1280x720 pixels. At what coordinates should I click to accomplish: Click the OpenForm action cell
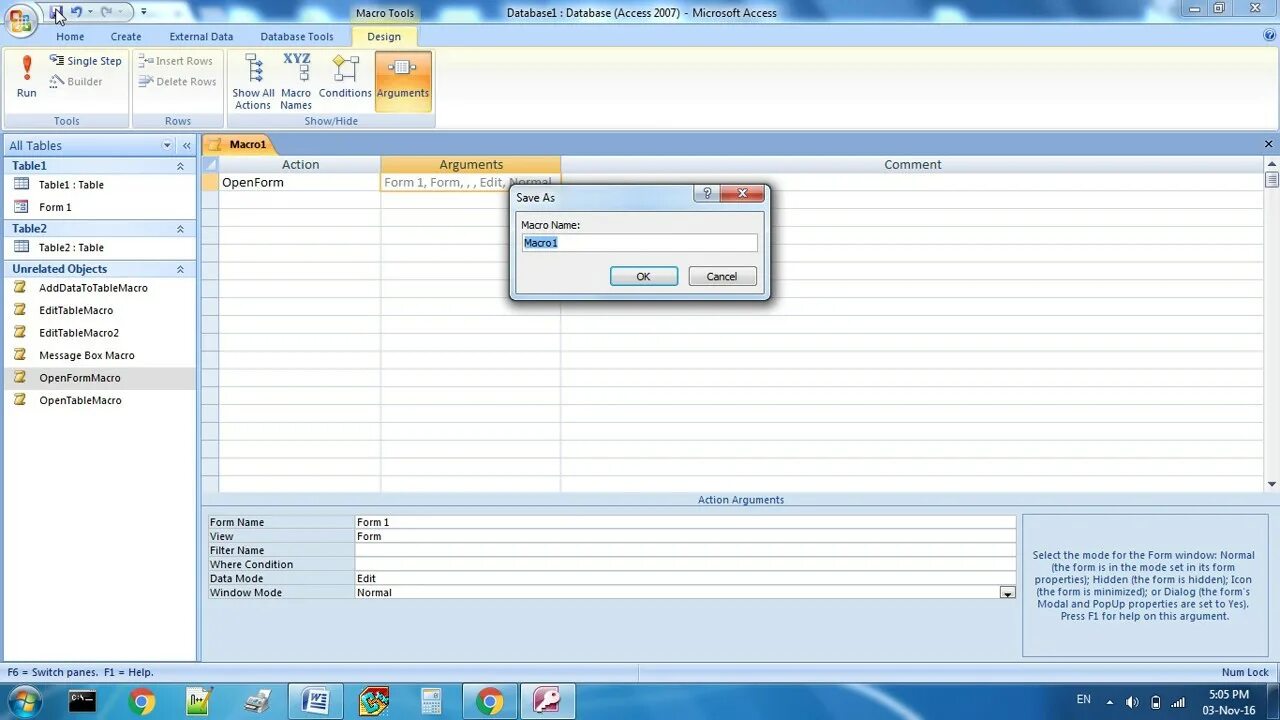pos(299,182)
